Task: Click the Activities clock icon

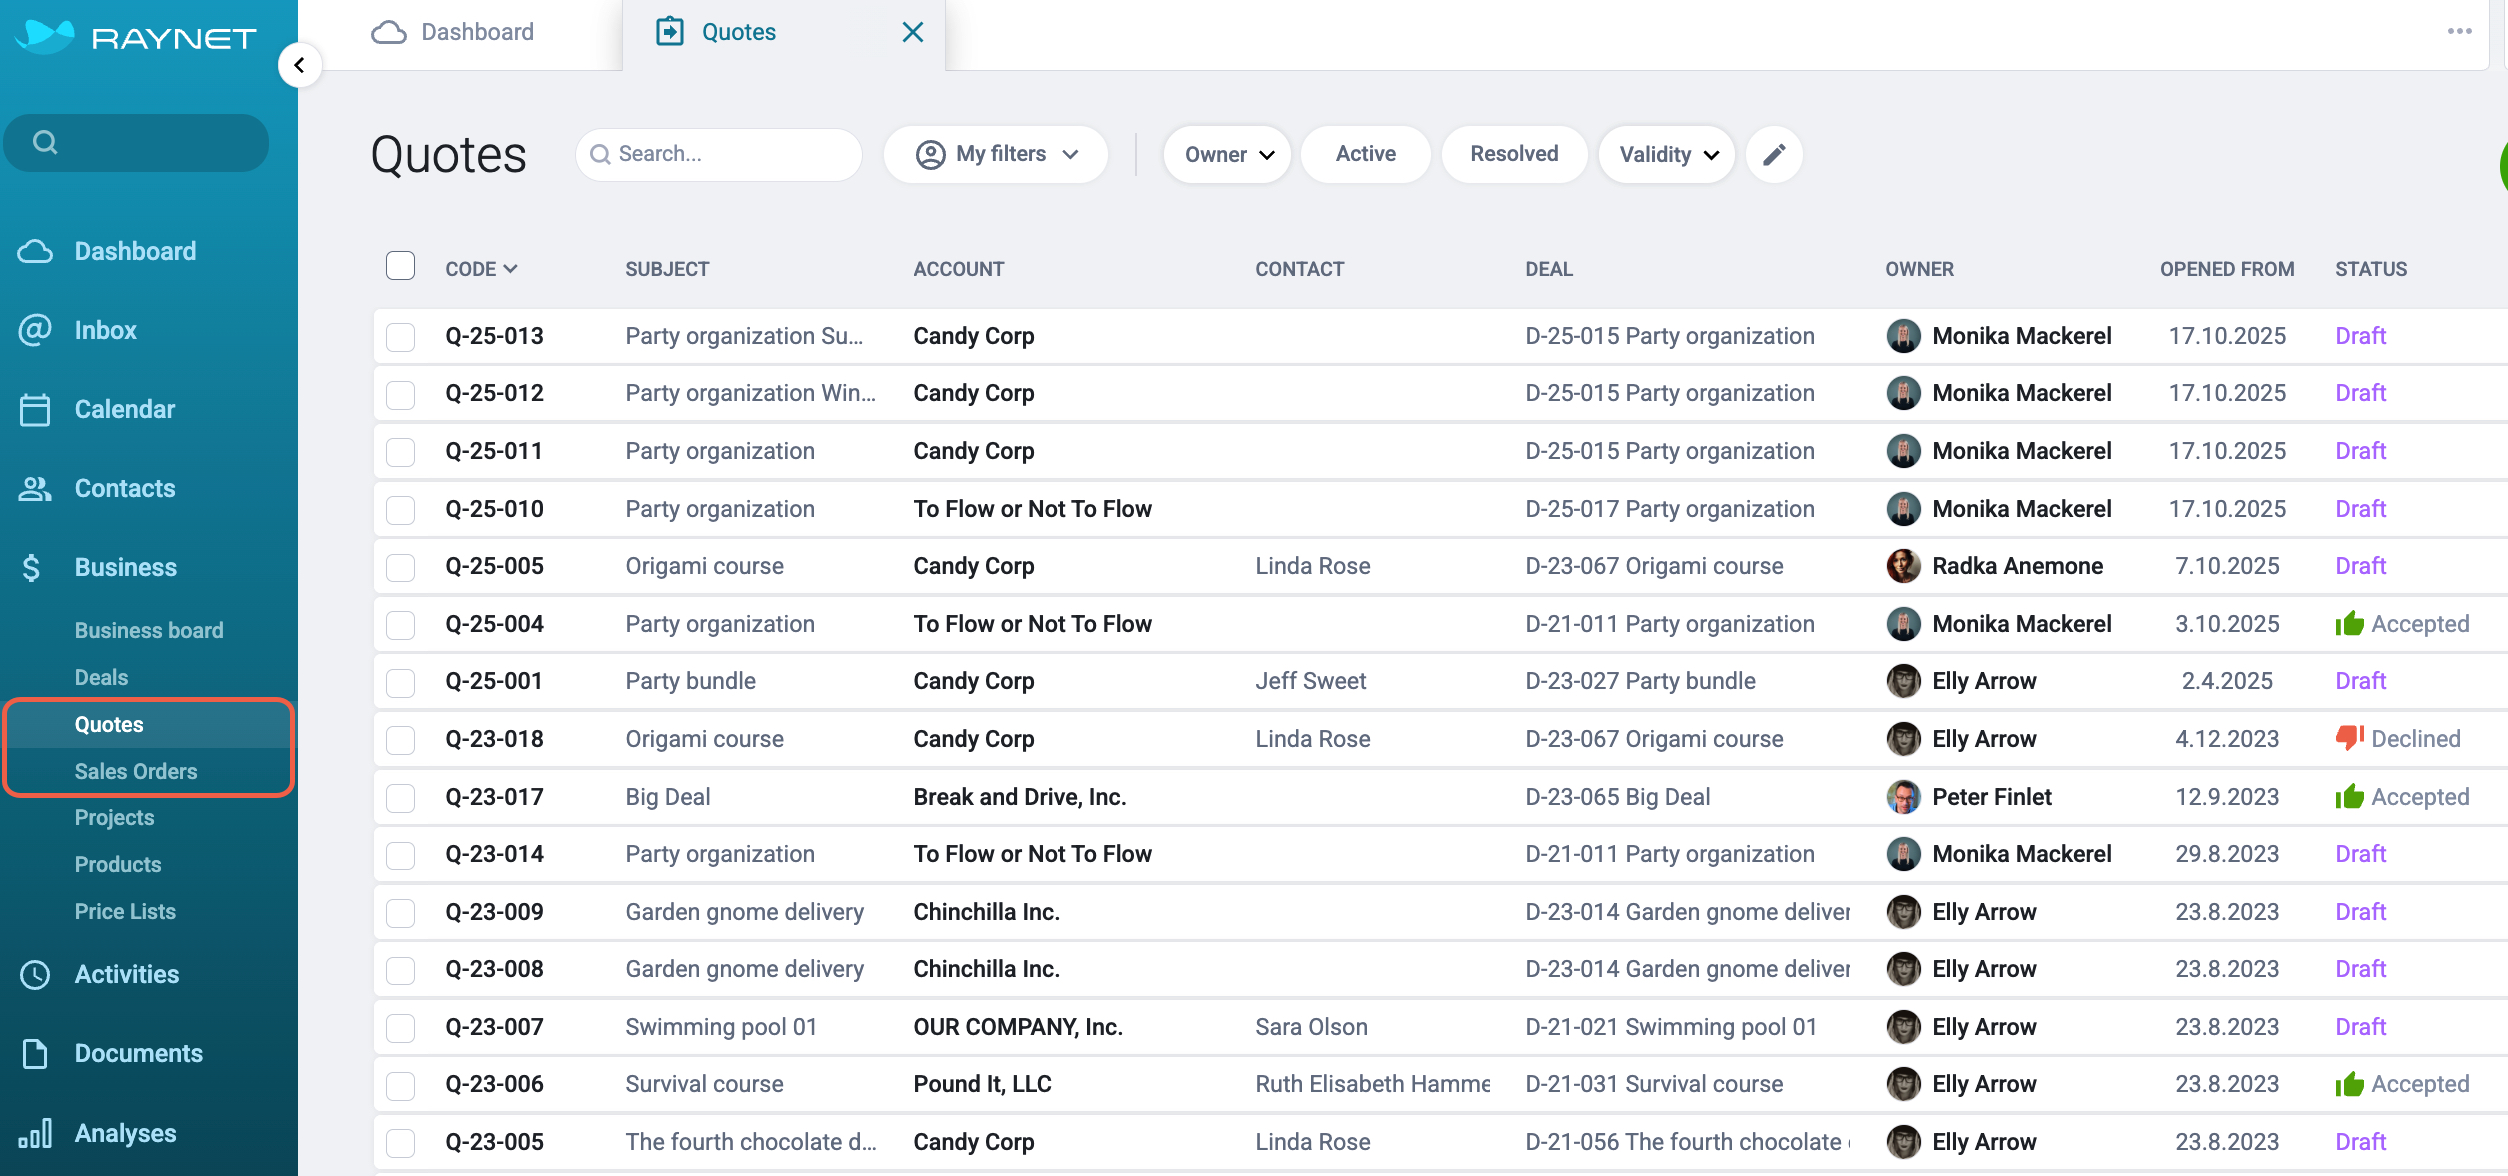Action: pos(35,974)
